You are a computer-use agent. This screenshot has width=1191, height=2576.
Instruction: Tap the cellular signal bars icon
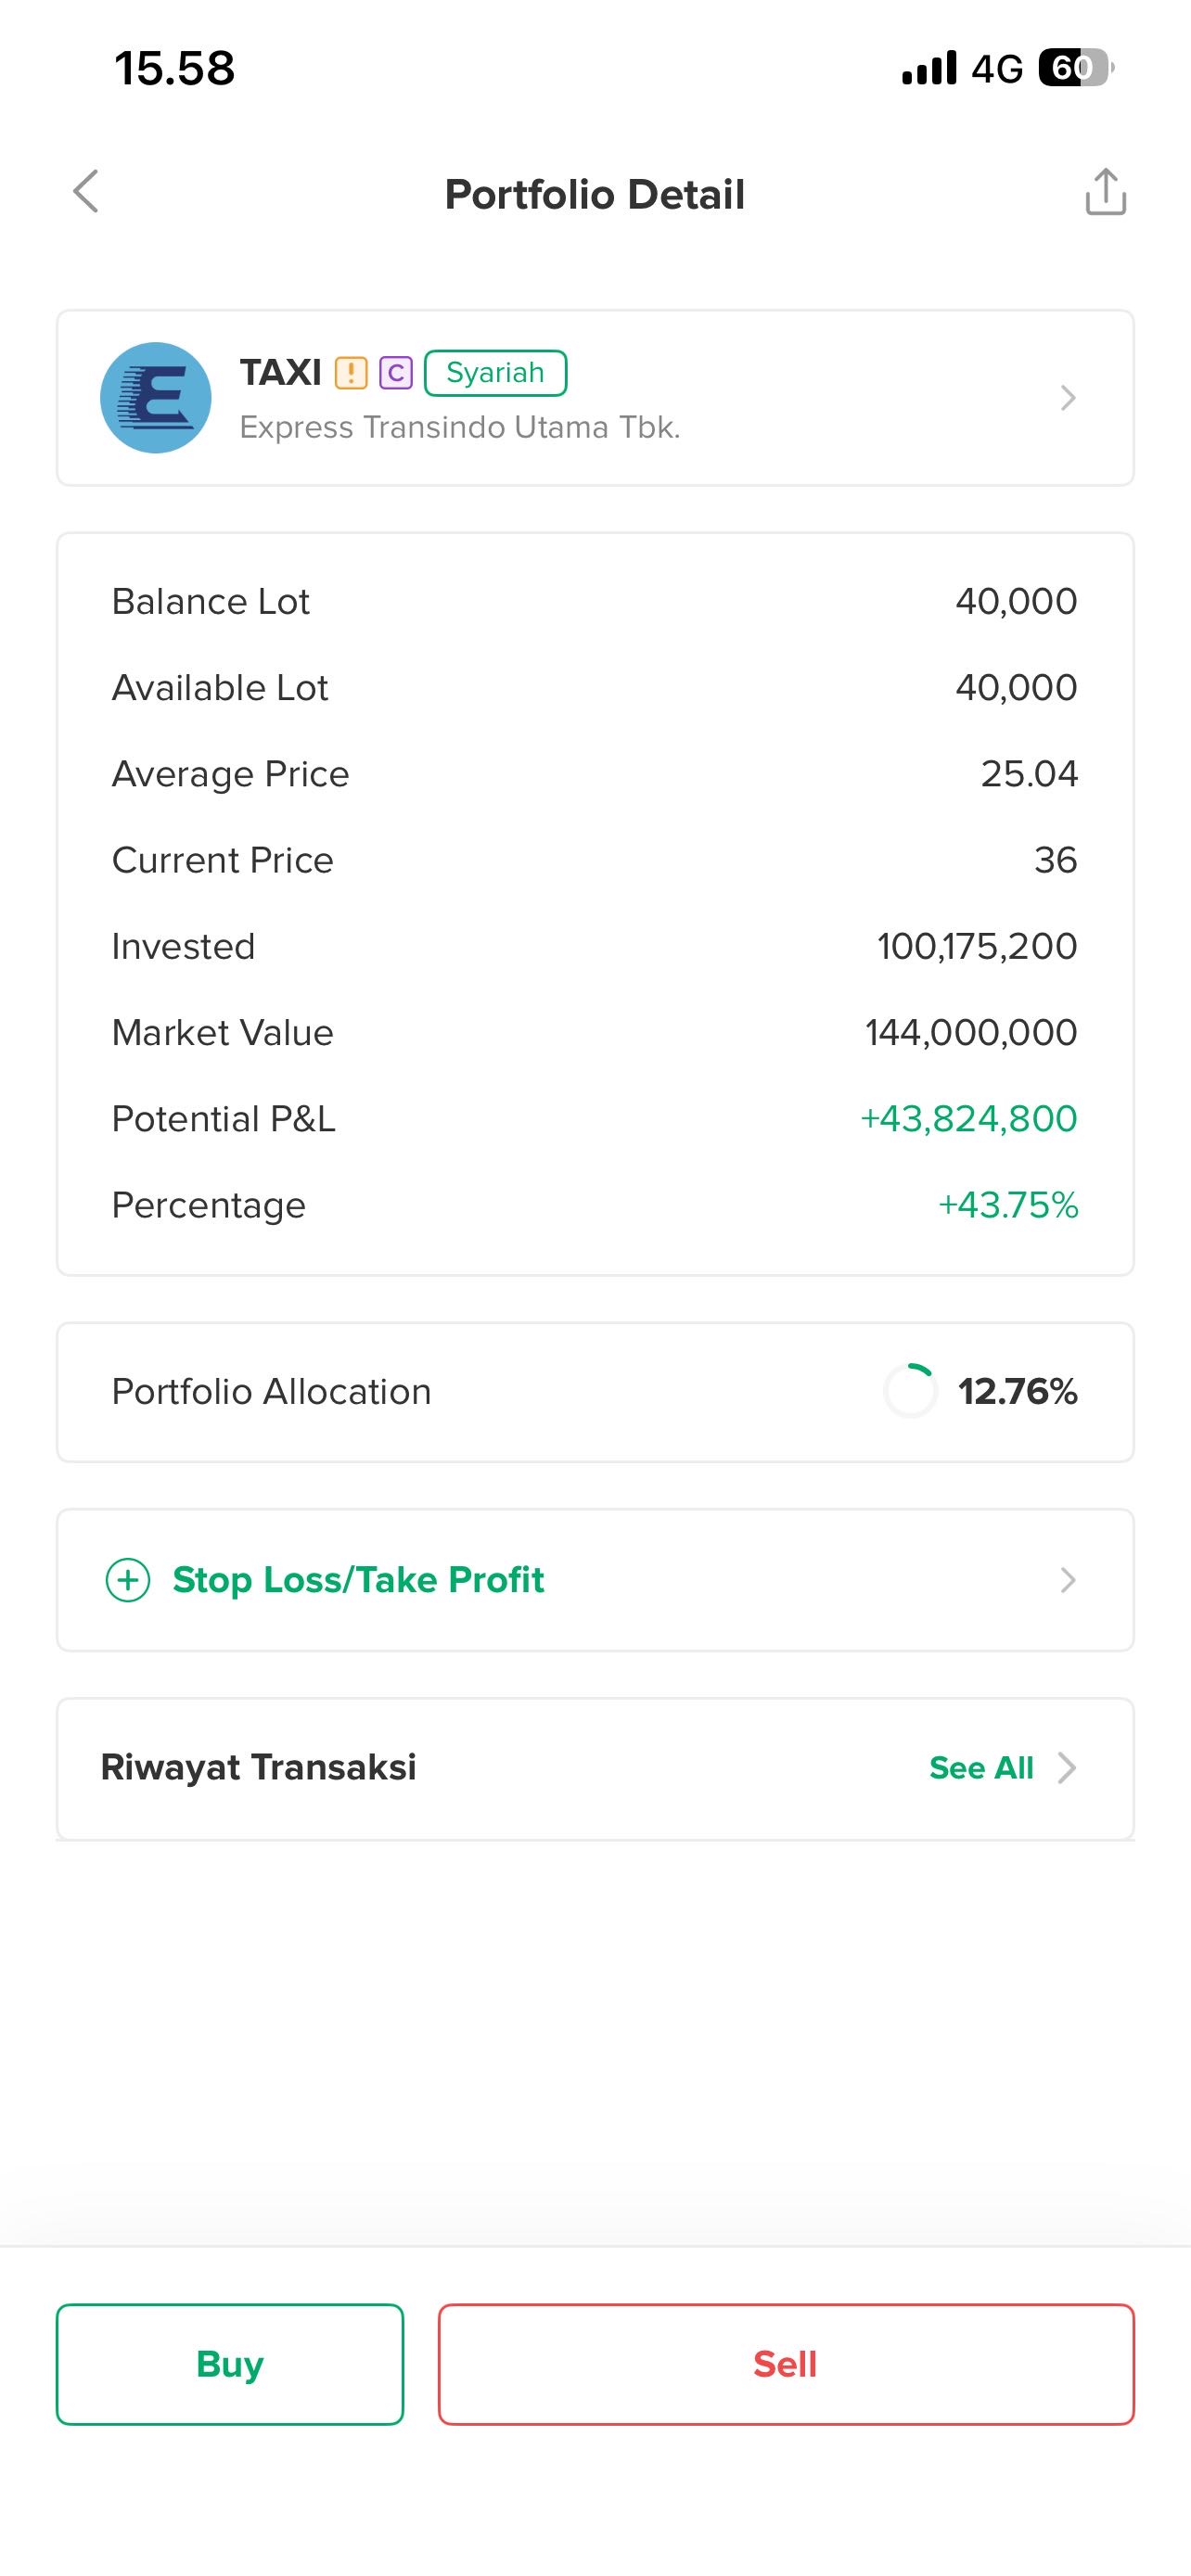[929, 68]
